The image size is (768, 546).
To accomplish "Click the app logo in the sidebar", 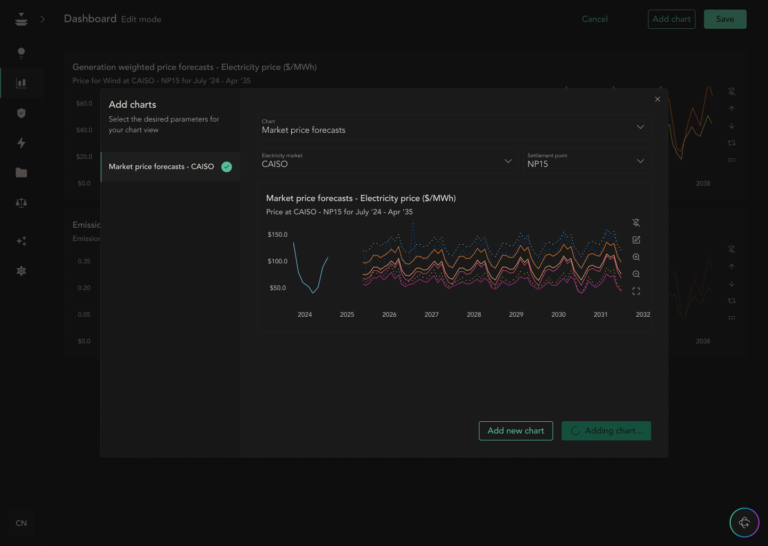I will [x=21, y=20].
